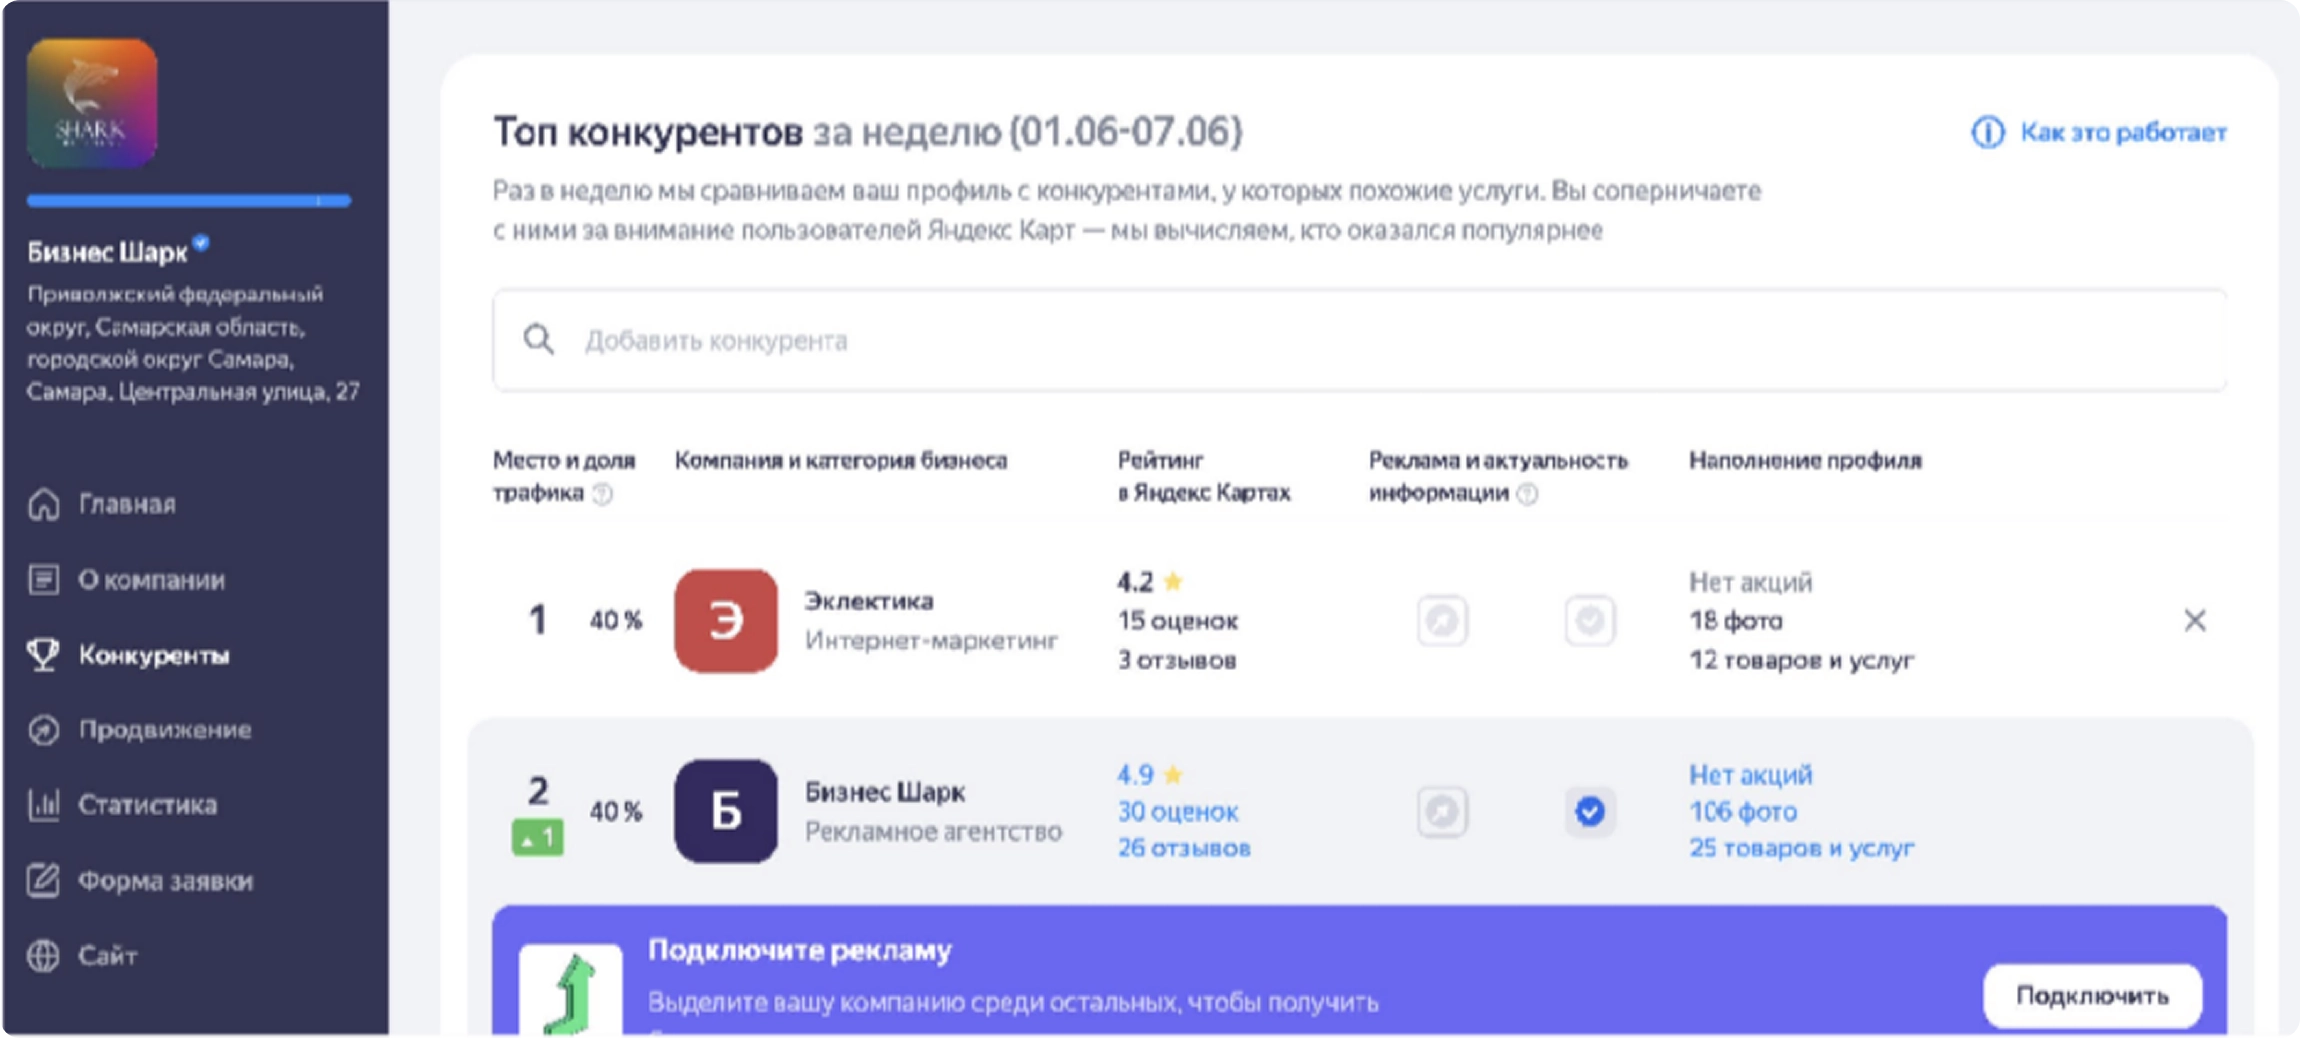The image size is (2300, 1038).
Task: Click help icon next to Место и доля трафика
Action: click(602, 494)
